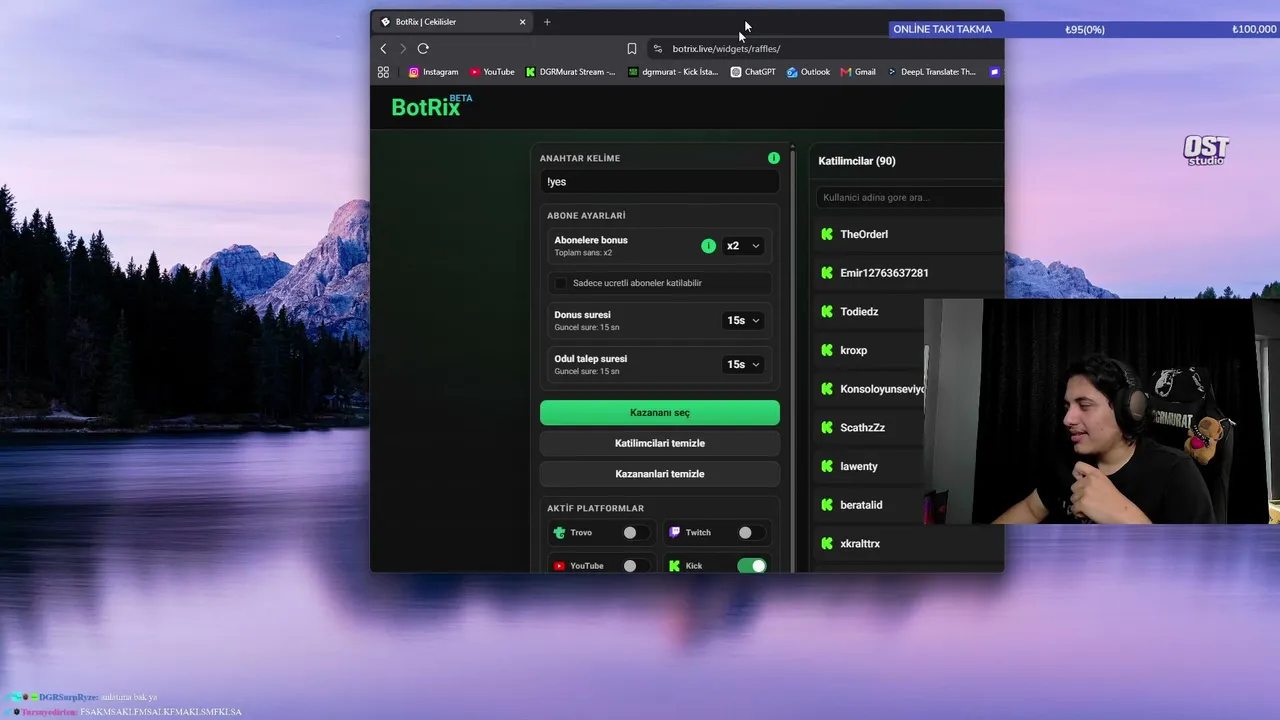Viewport: 1280px width, 720px height.
Task: Switch to the BotRix | Cekilisler tab
Action: 453,22
